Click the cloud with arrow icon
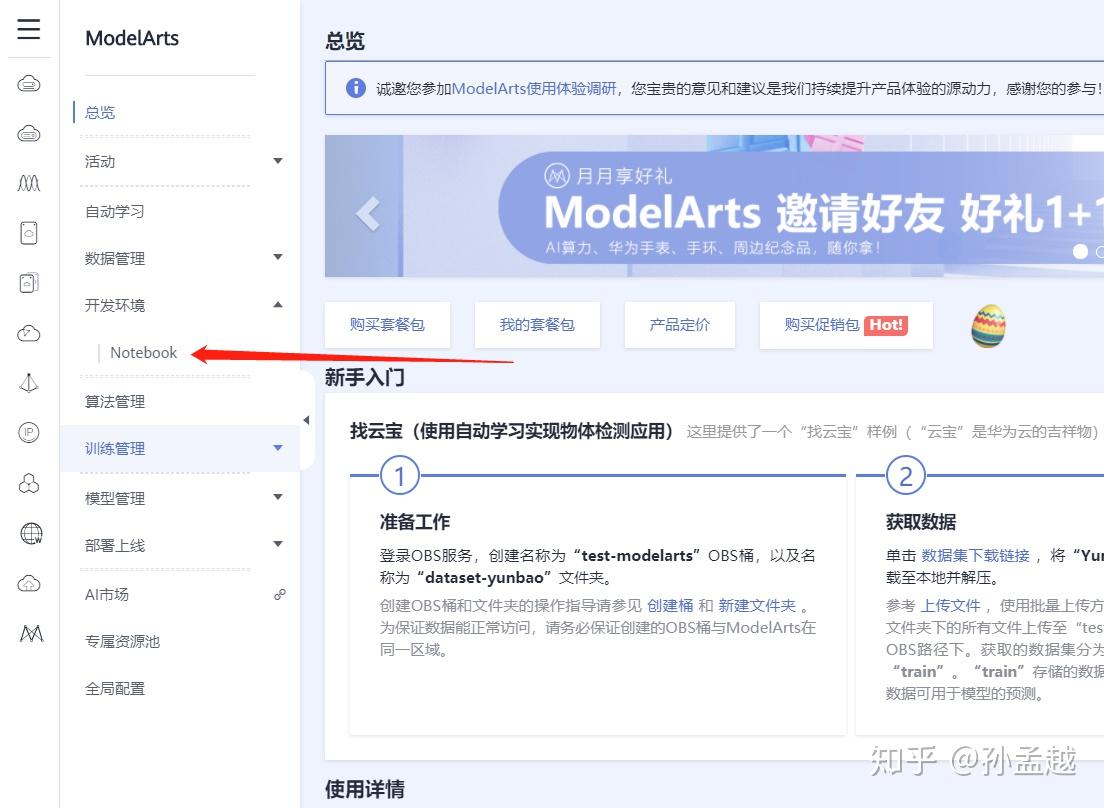 (x=29, y=333)
